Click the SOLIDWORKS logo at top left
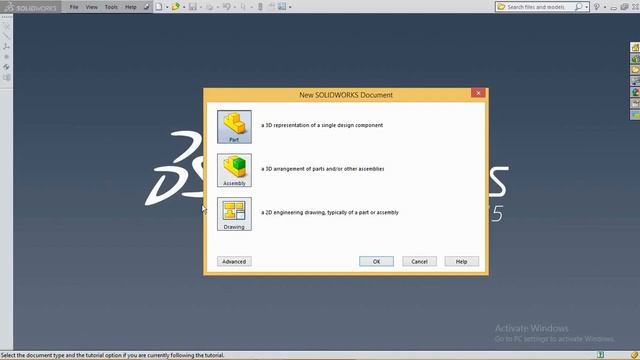Viewport: 640px width, 360px height. point(31,7)
